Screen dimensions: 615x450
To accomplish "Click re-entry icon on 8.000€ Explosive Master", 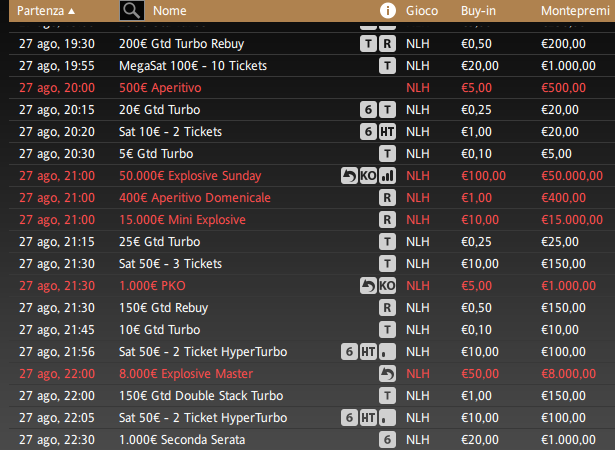I will (x=388, y=373).
